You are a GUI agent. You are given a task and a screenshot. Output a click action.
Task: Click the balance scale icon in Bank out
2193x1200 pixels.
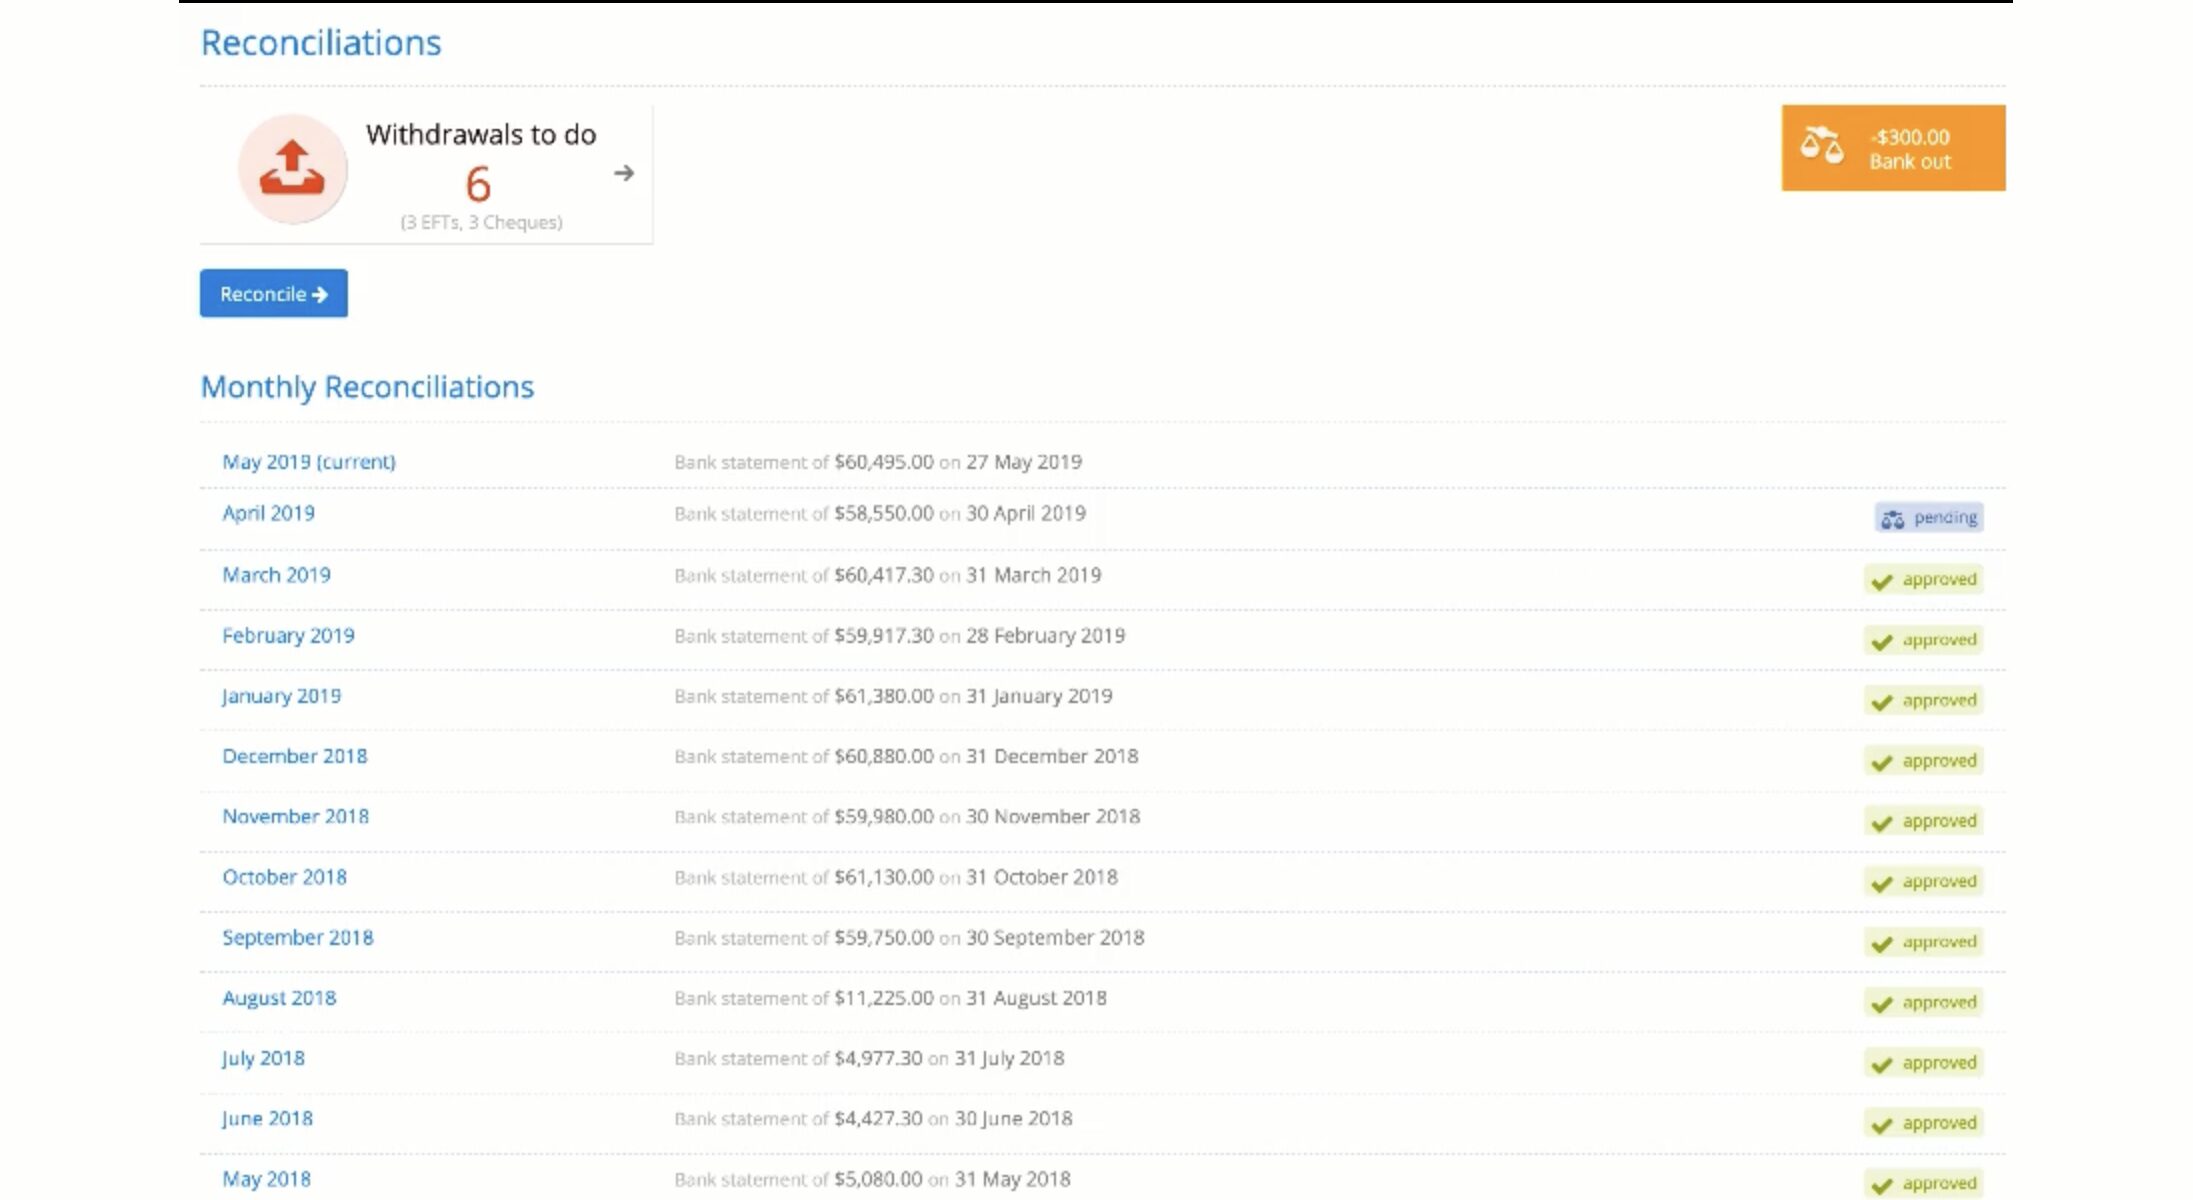pos(1821,146)
